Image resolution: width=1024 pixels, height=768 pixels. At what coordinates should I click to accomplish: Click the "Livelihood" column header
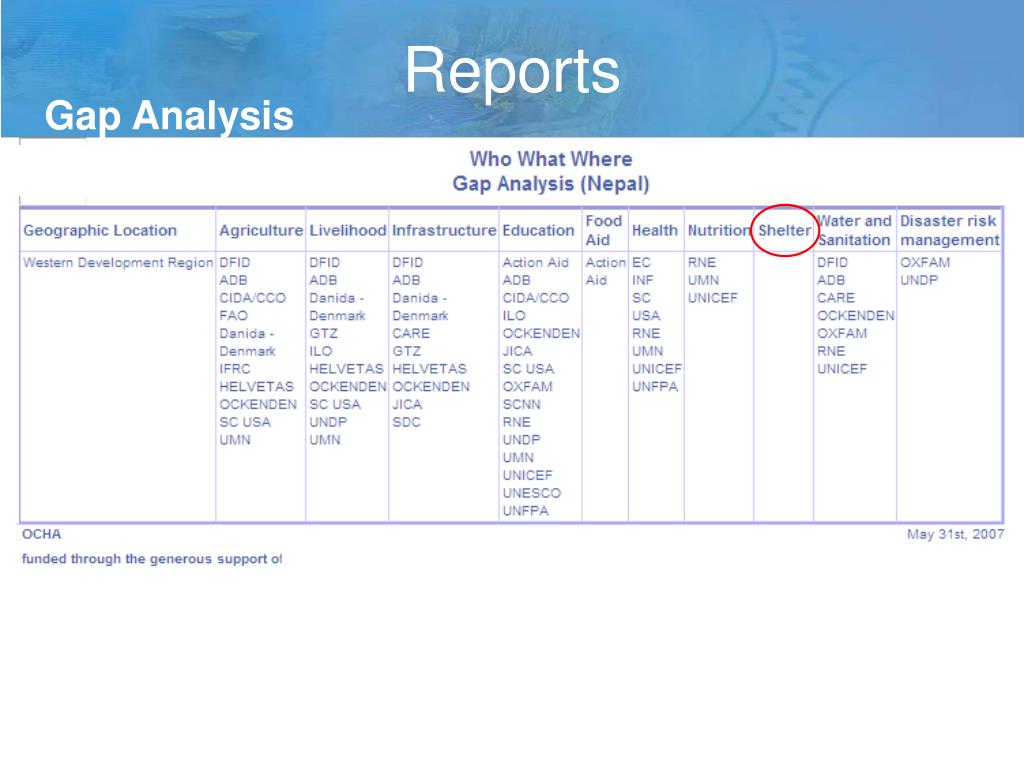tap(347, 231)
